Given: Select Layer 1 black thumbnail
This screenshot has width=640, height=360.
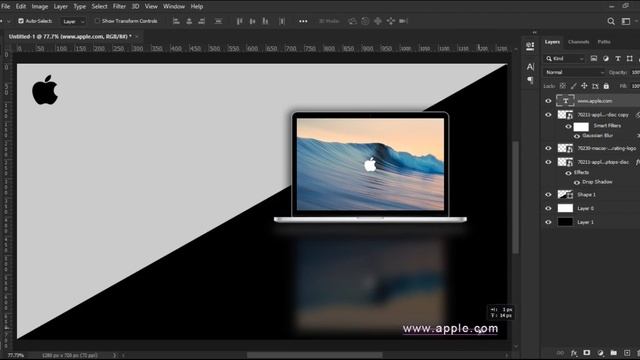Looking at the screenshot, I should pos(565,222).
